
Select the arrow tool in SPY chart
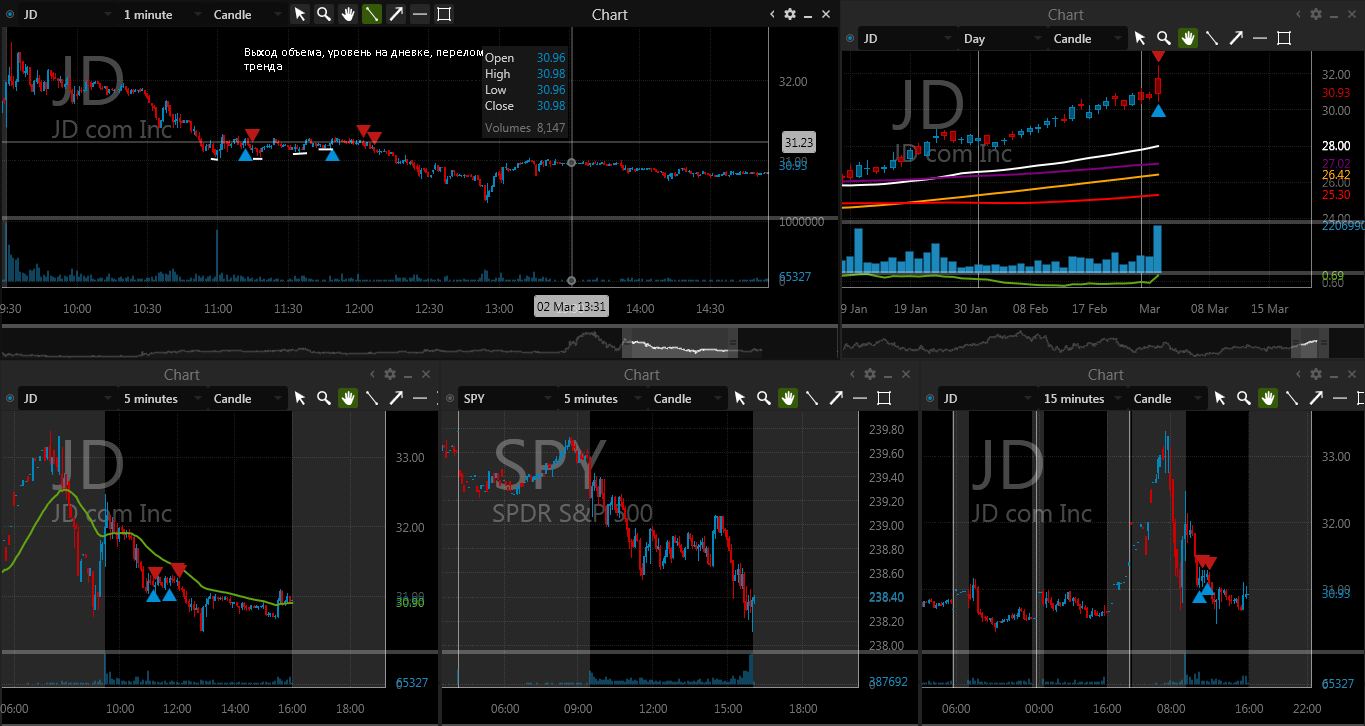click(836, 398)
